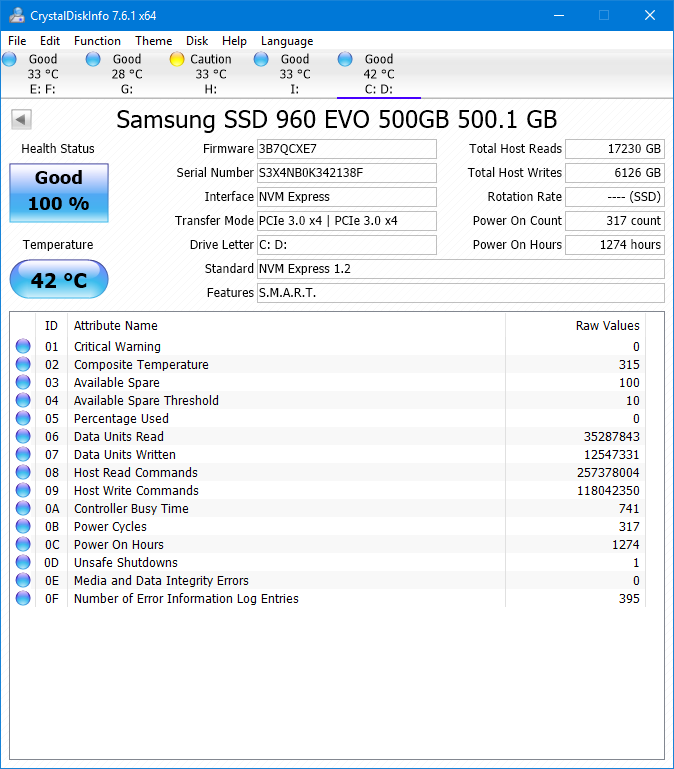Select the Data Units Written value 12547331

pyautogui.click(x=611, y=455)
